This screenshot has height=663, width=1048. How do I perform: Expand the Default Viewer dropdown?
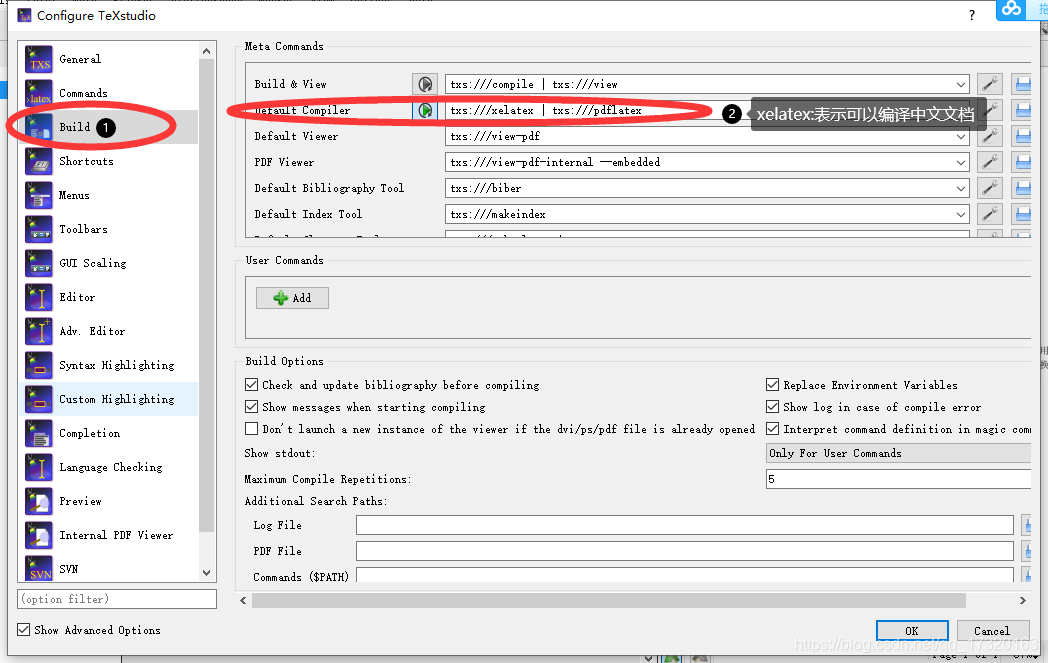[960, 136]
